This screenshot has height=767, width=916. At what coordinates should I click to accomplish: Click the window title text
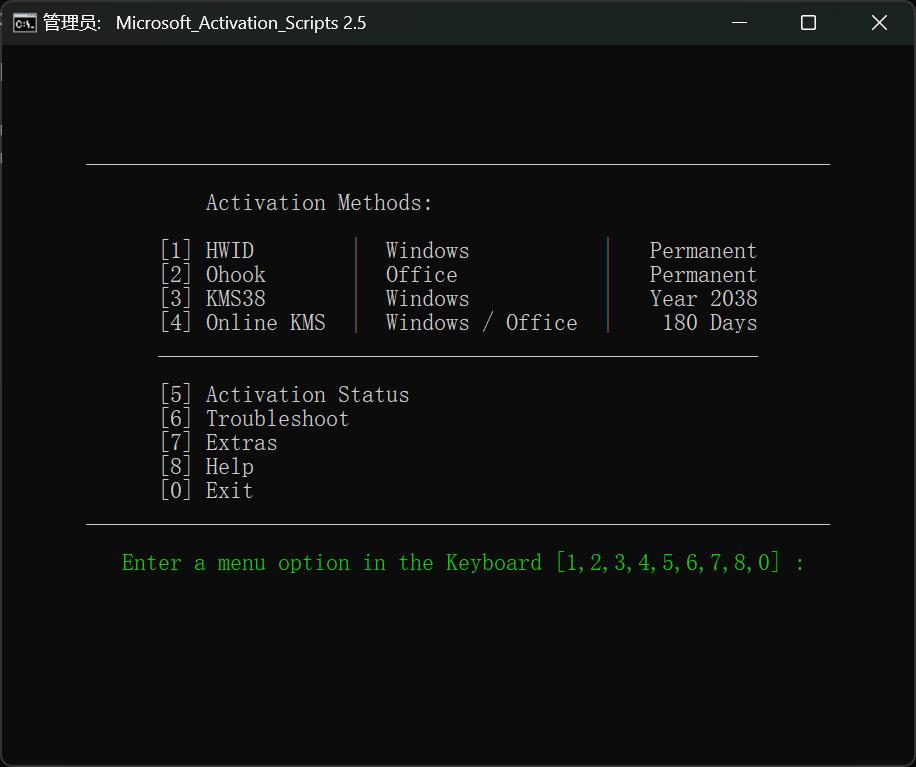click(x=241, y=23)
